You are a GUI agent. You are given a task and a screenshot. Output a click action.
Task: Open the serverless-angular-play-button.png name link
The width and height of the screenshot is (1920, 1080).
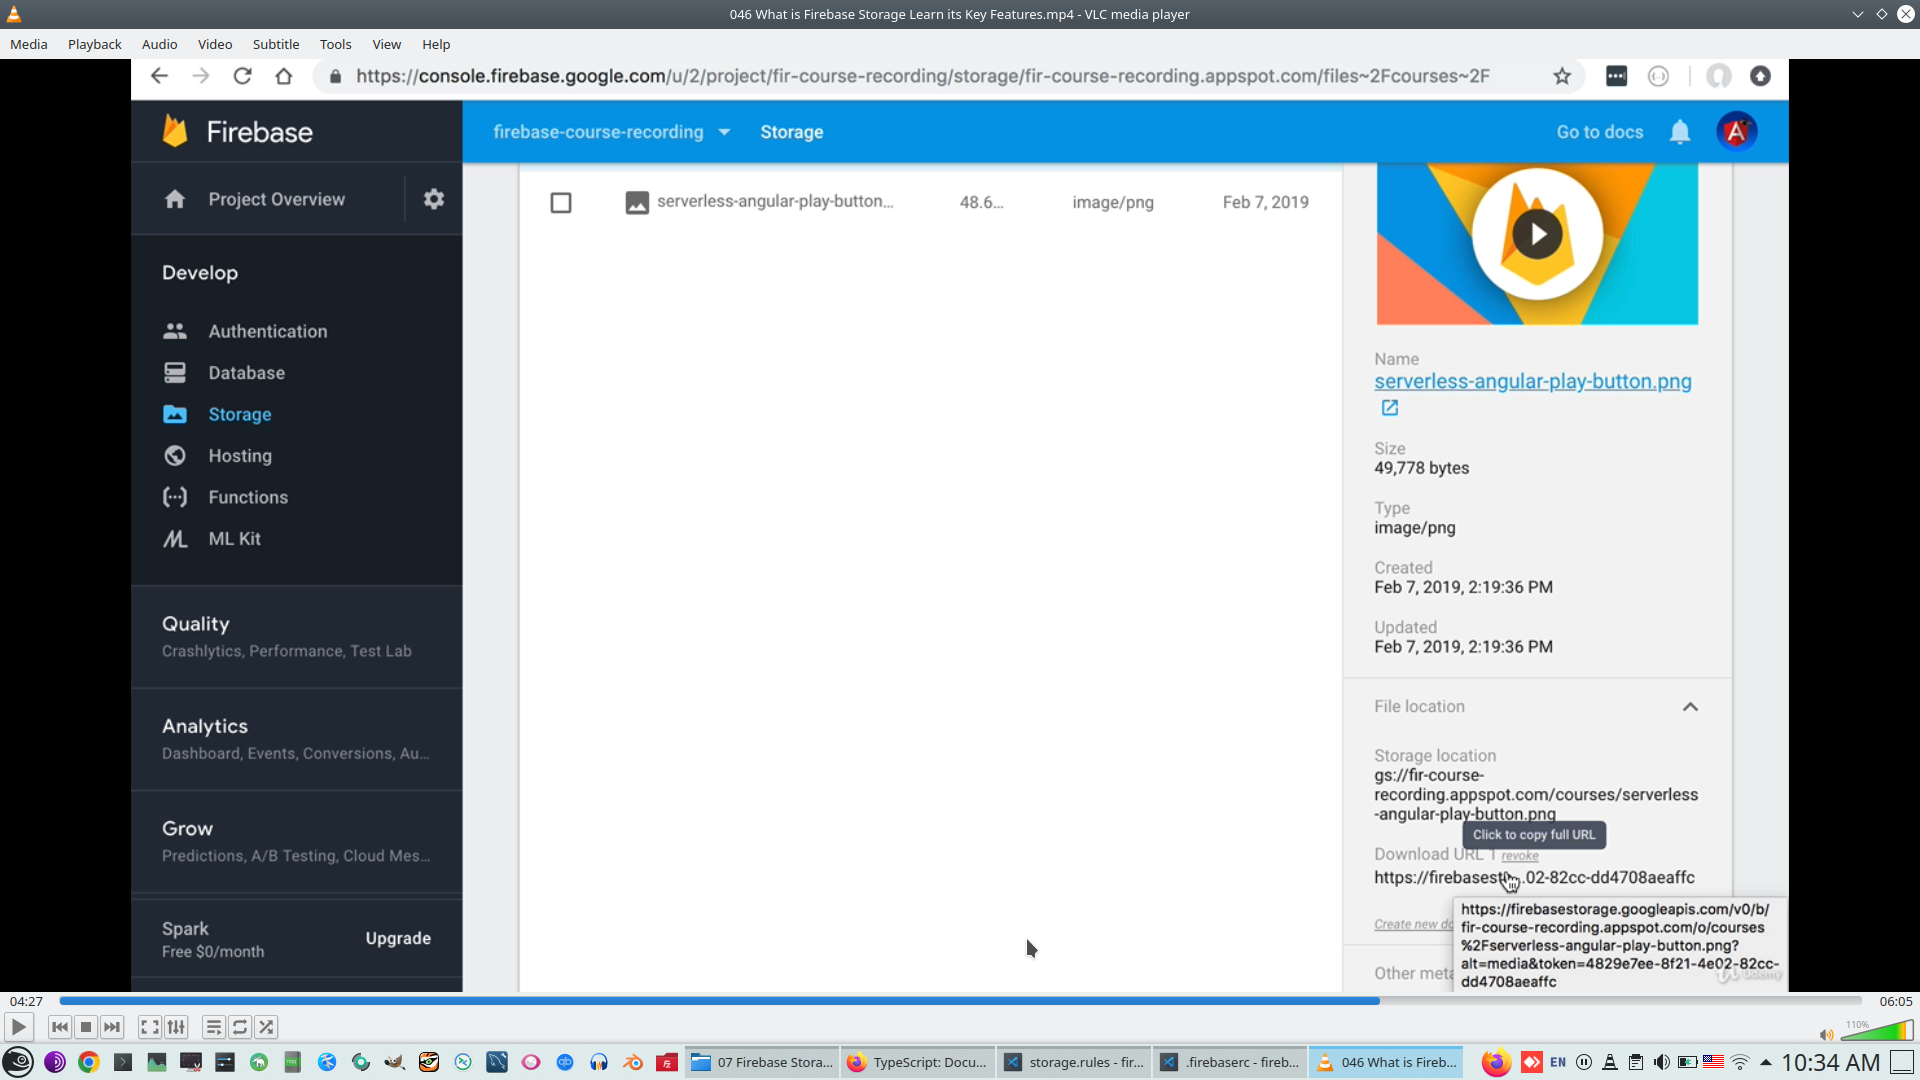(1532, 382)
